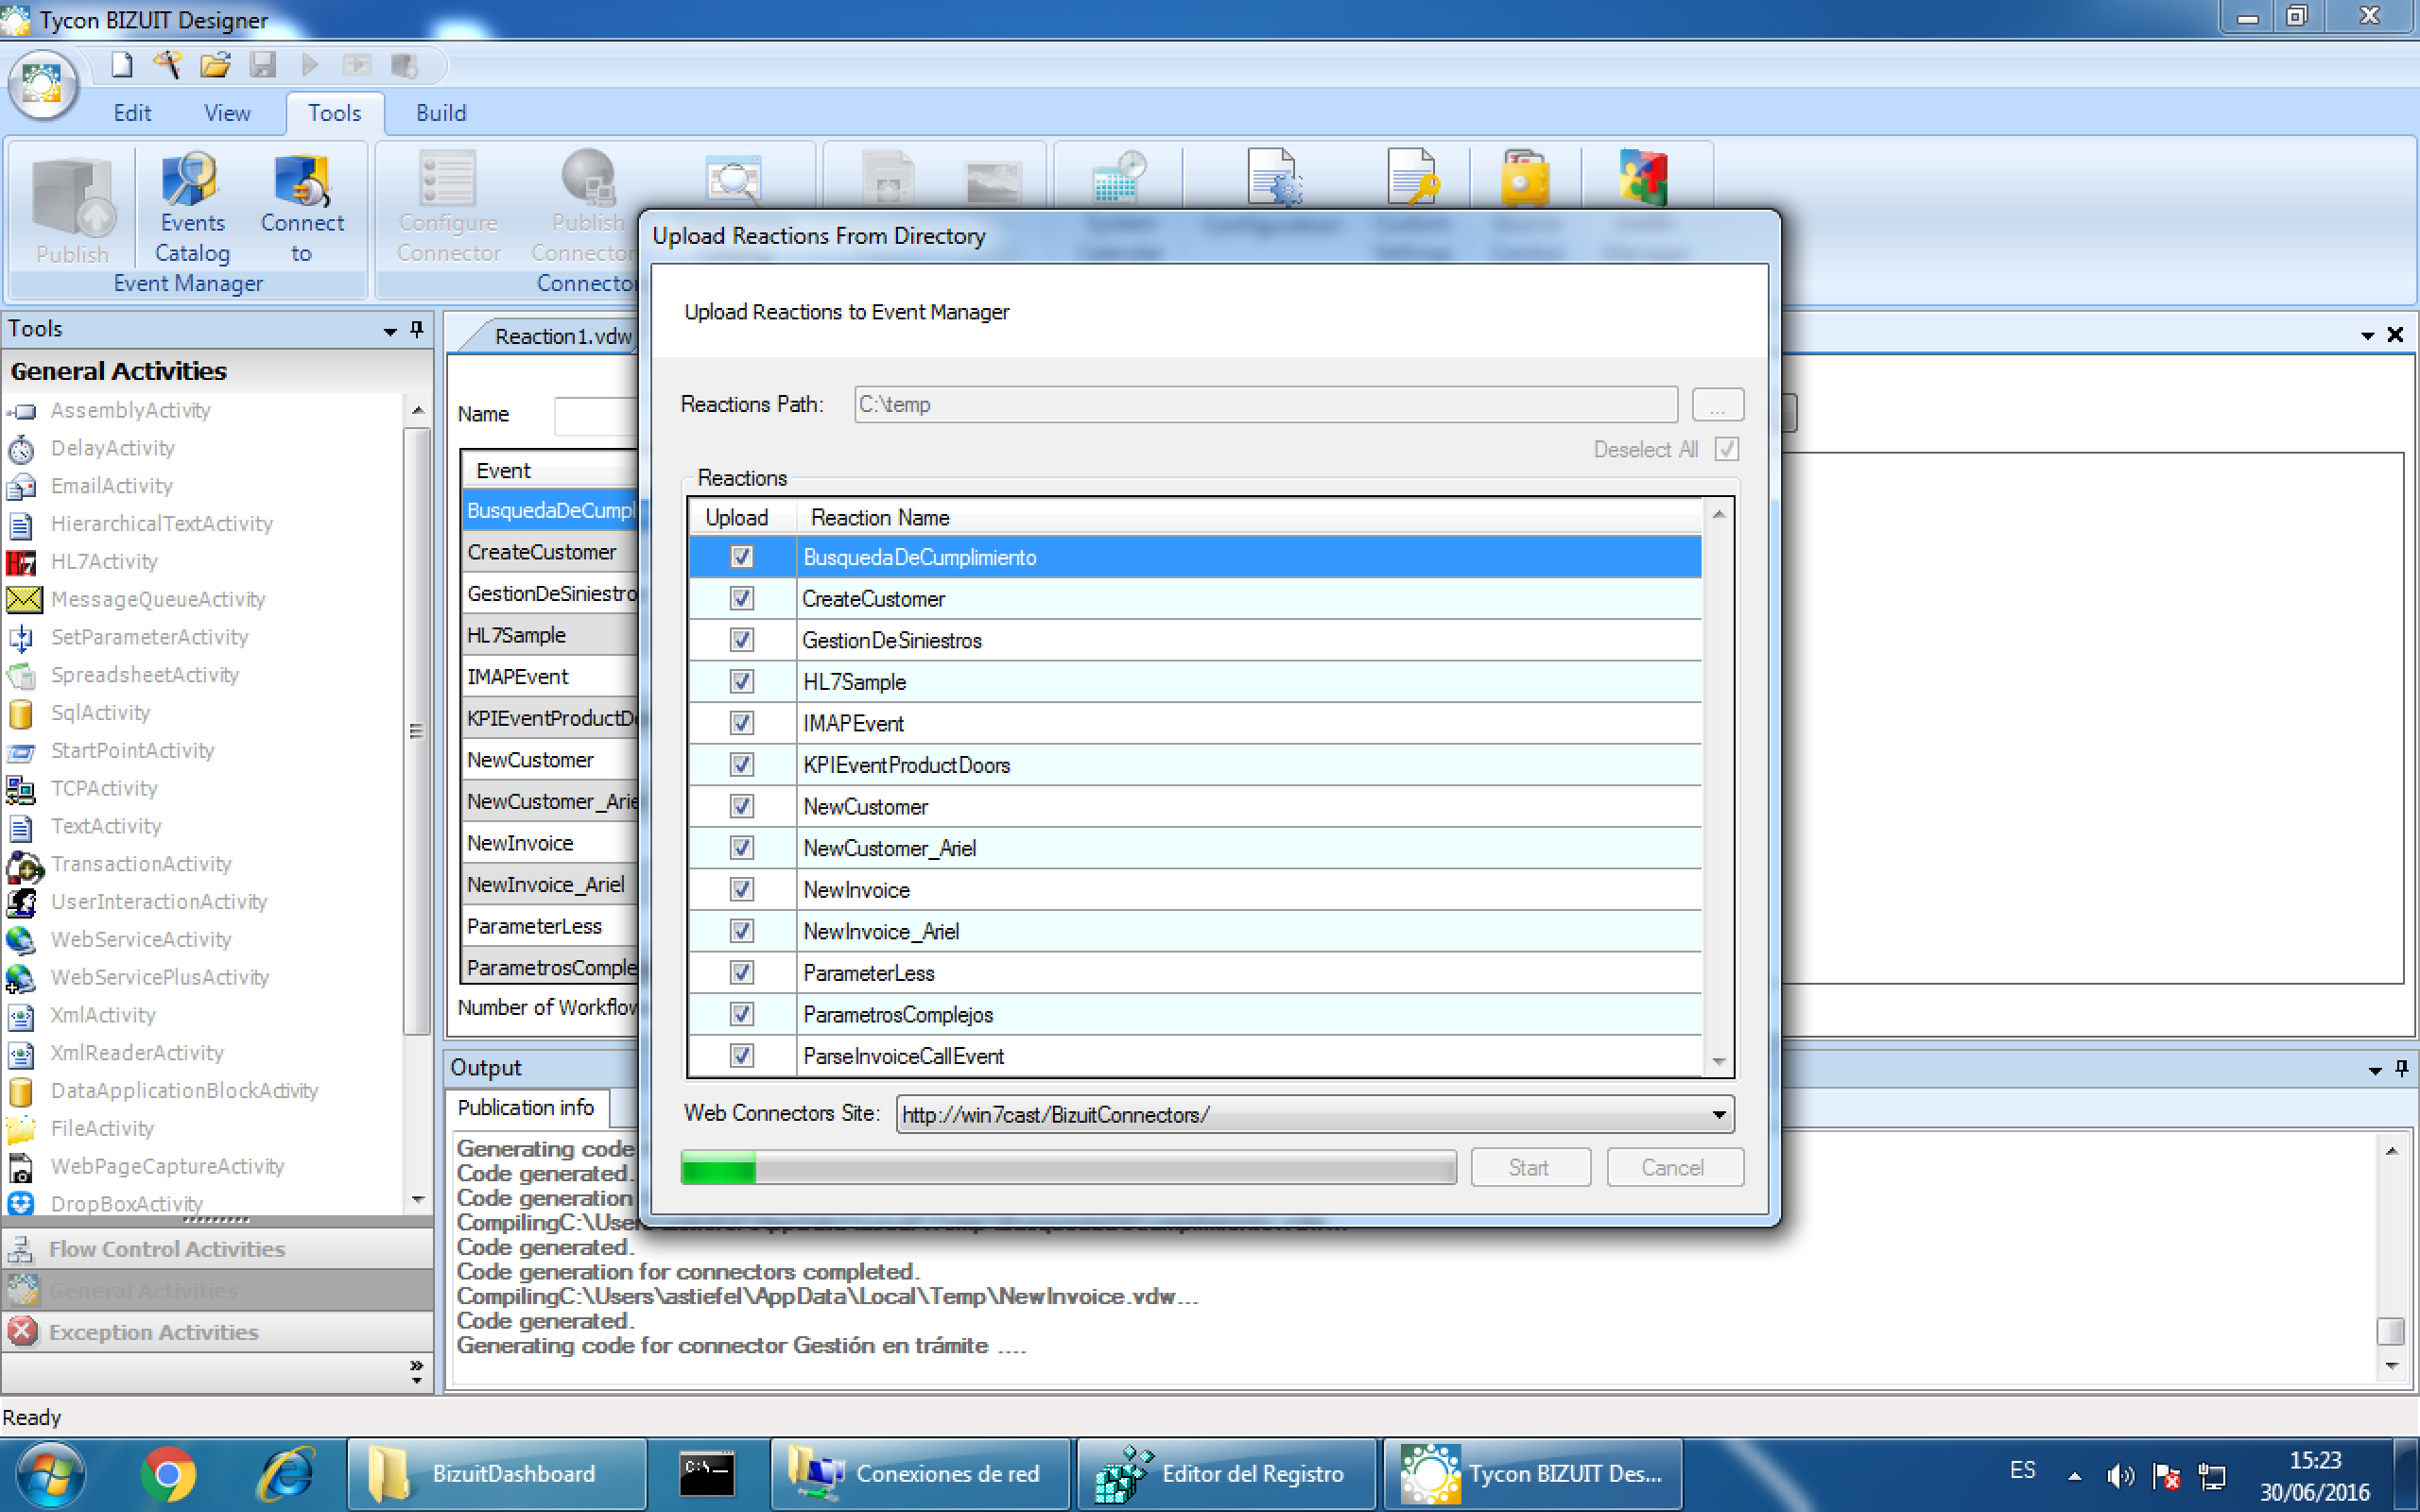The height and width of the screenshot is (1512, 2420).
Task: Uncheck upload for HL7Sample
Action: coord(741,682)
